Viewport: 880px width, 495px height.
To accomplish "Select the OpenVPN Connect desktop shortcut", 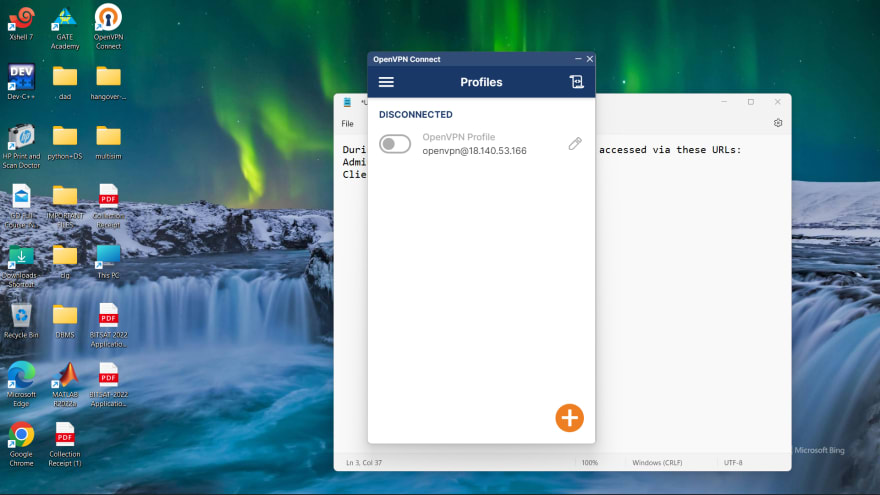I will [108, 27].
